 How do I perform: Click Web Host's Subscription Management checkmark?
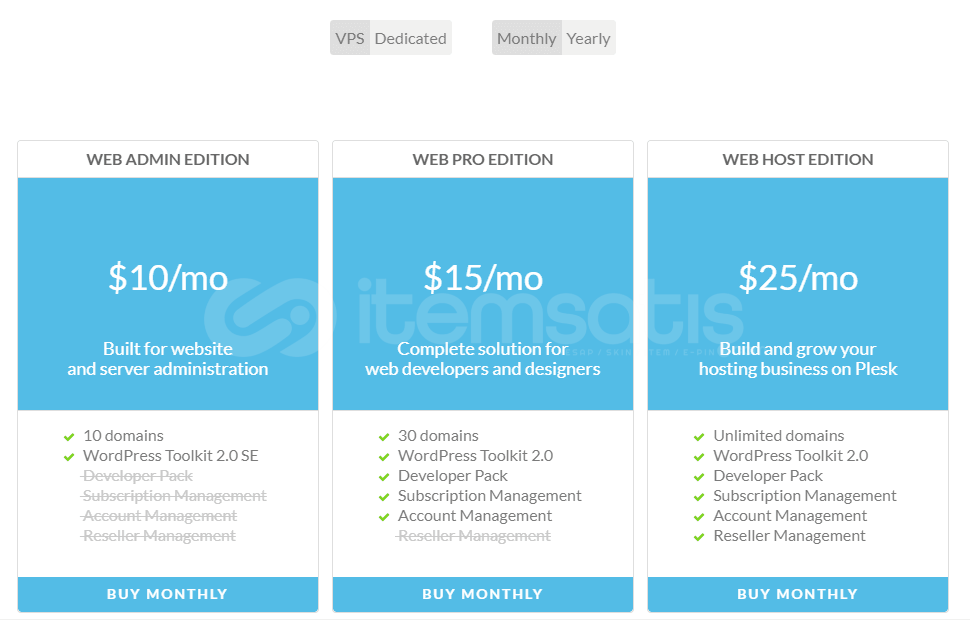699,497
